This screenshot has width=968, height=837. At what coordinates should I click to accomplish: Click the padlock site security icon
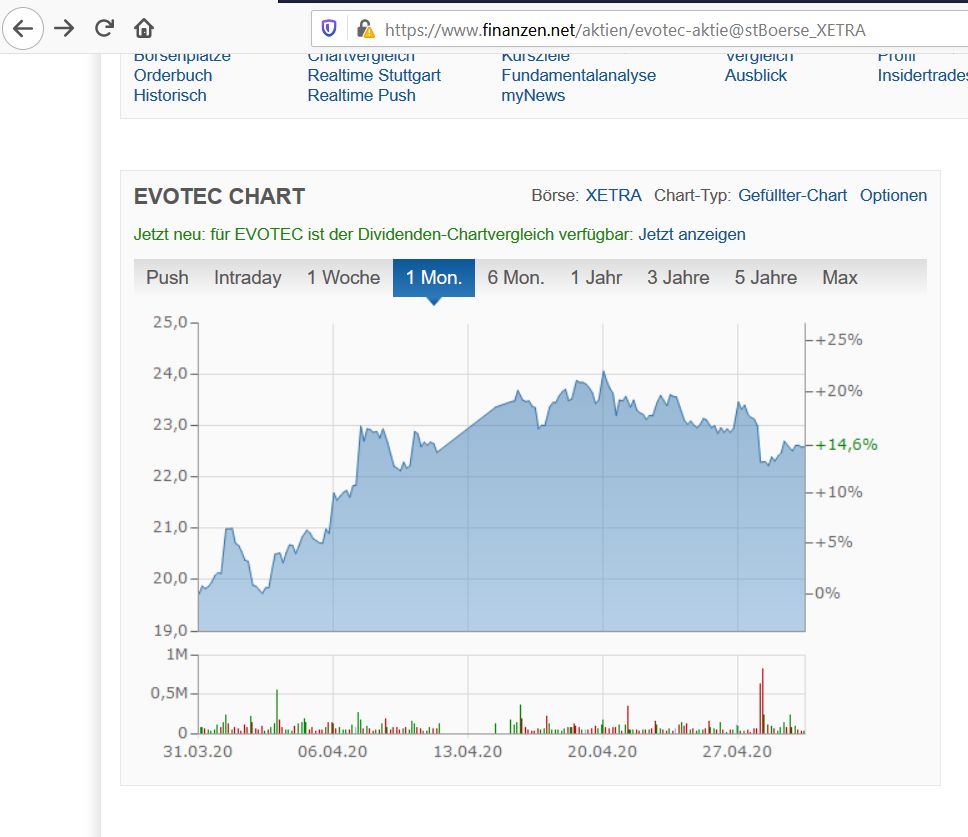tap(365, 29)
